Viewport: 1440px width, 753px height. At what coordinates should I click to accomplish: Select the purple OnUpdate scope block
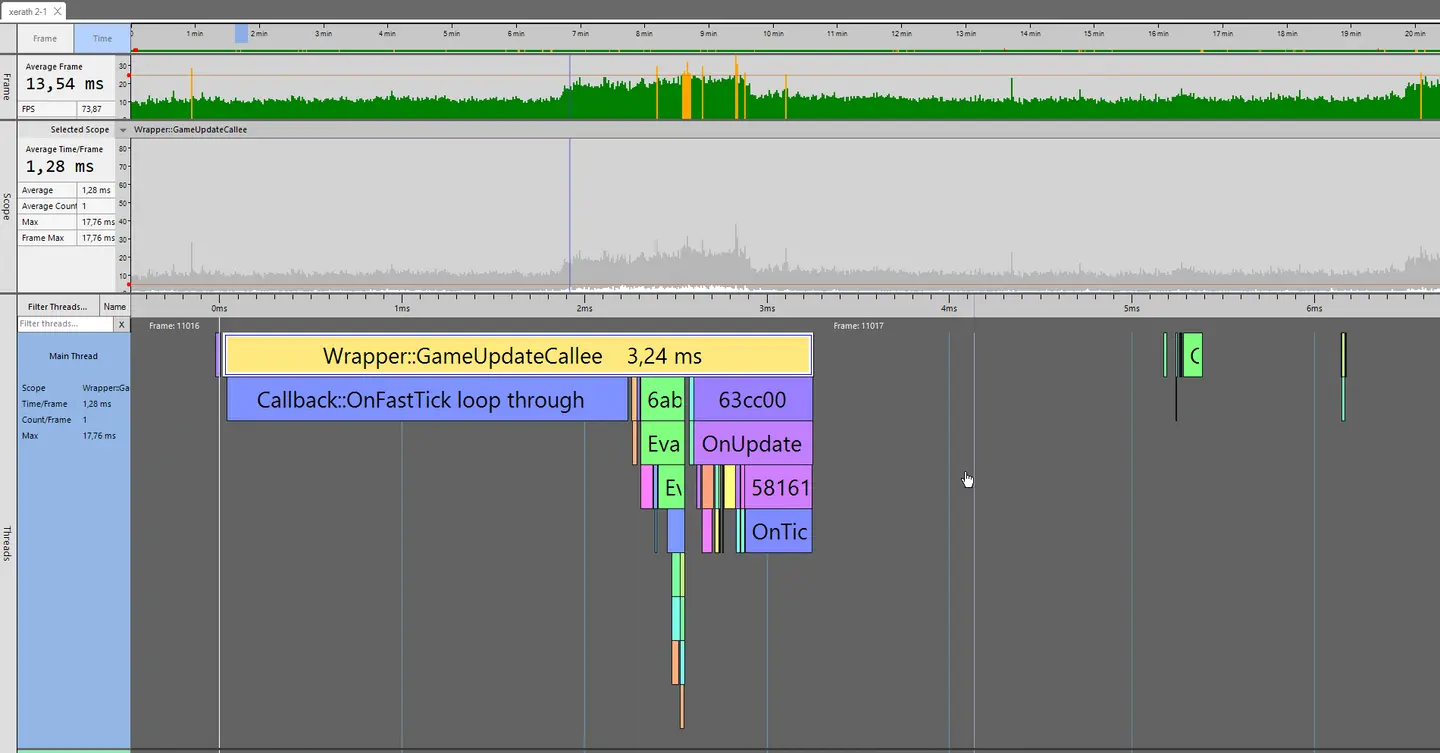[x=753, y=443]
